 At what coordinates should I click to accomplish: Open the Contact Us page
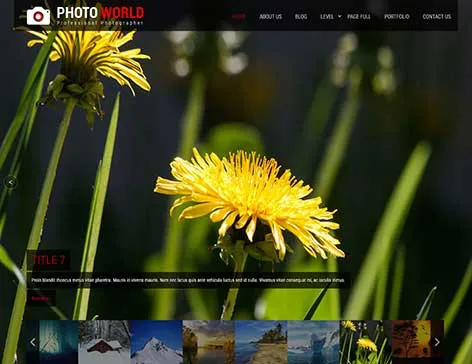pos(436,16)
